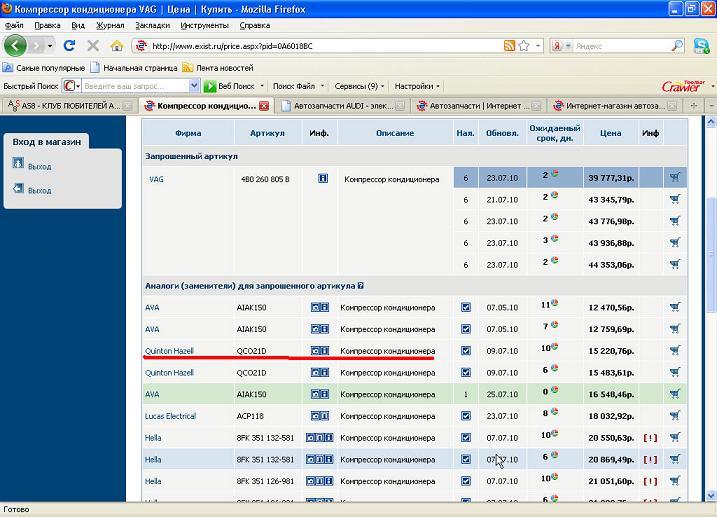The image size is (717, 517).
Task: Click the scrollbar up arrow
Action: [x=711, y=122]
